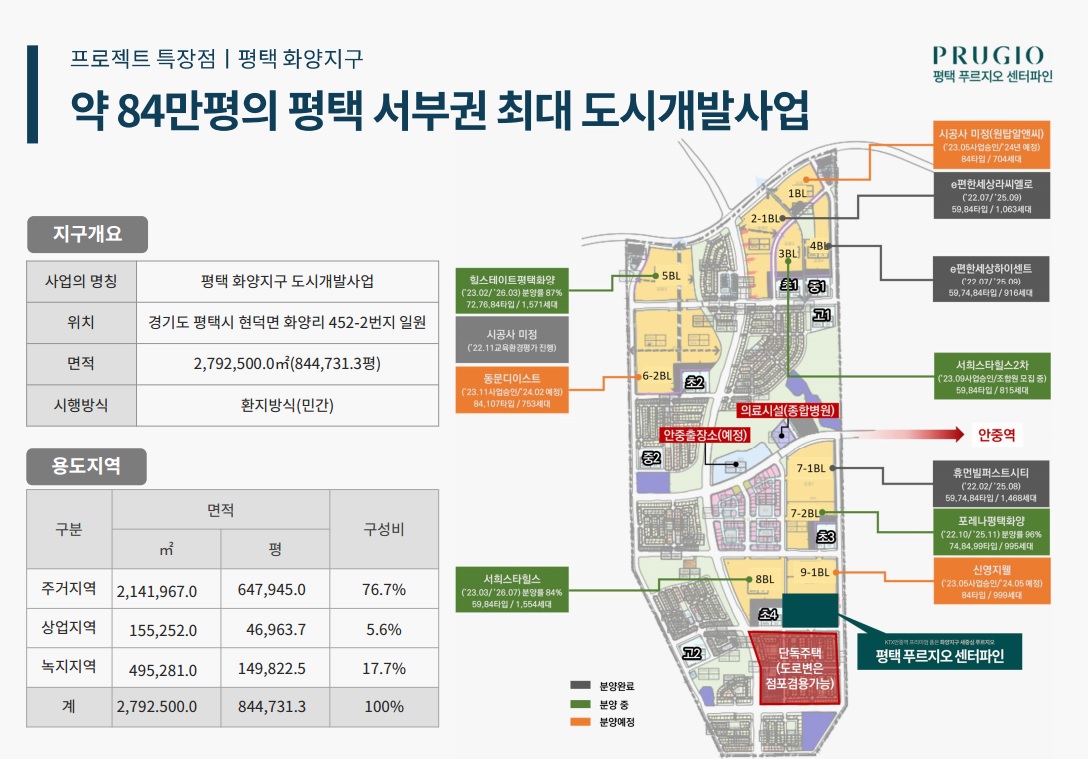The width and height of the screenshot is (1088, 759).
Task: Click the 평택 푸르지오 센터파인 callout label
Action: (x=940, y=651)
